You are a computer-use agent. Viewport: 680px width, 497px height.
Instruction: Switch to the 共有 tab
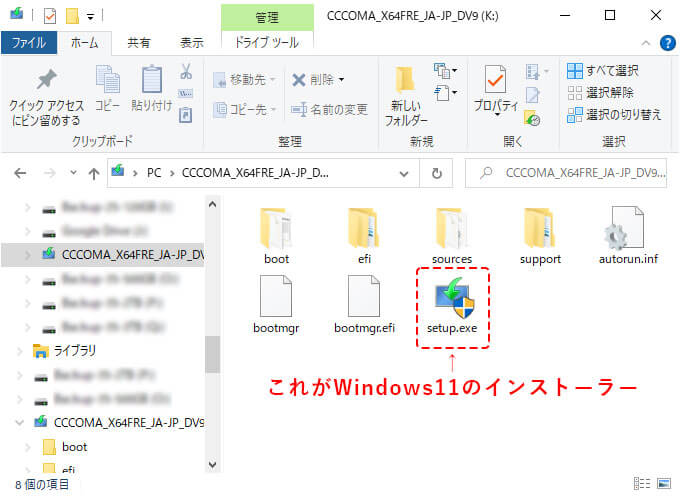point(138,43)
